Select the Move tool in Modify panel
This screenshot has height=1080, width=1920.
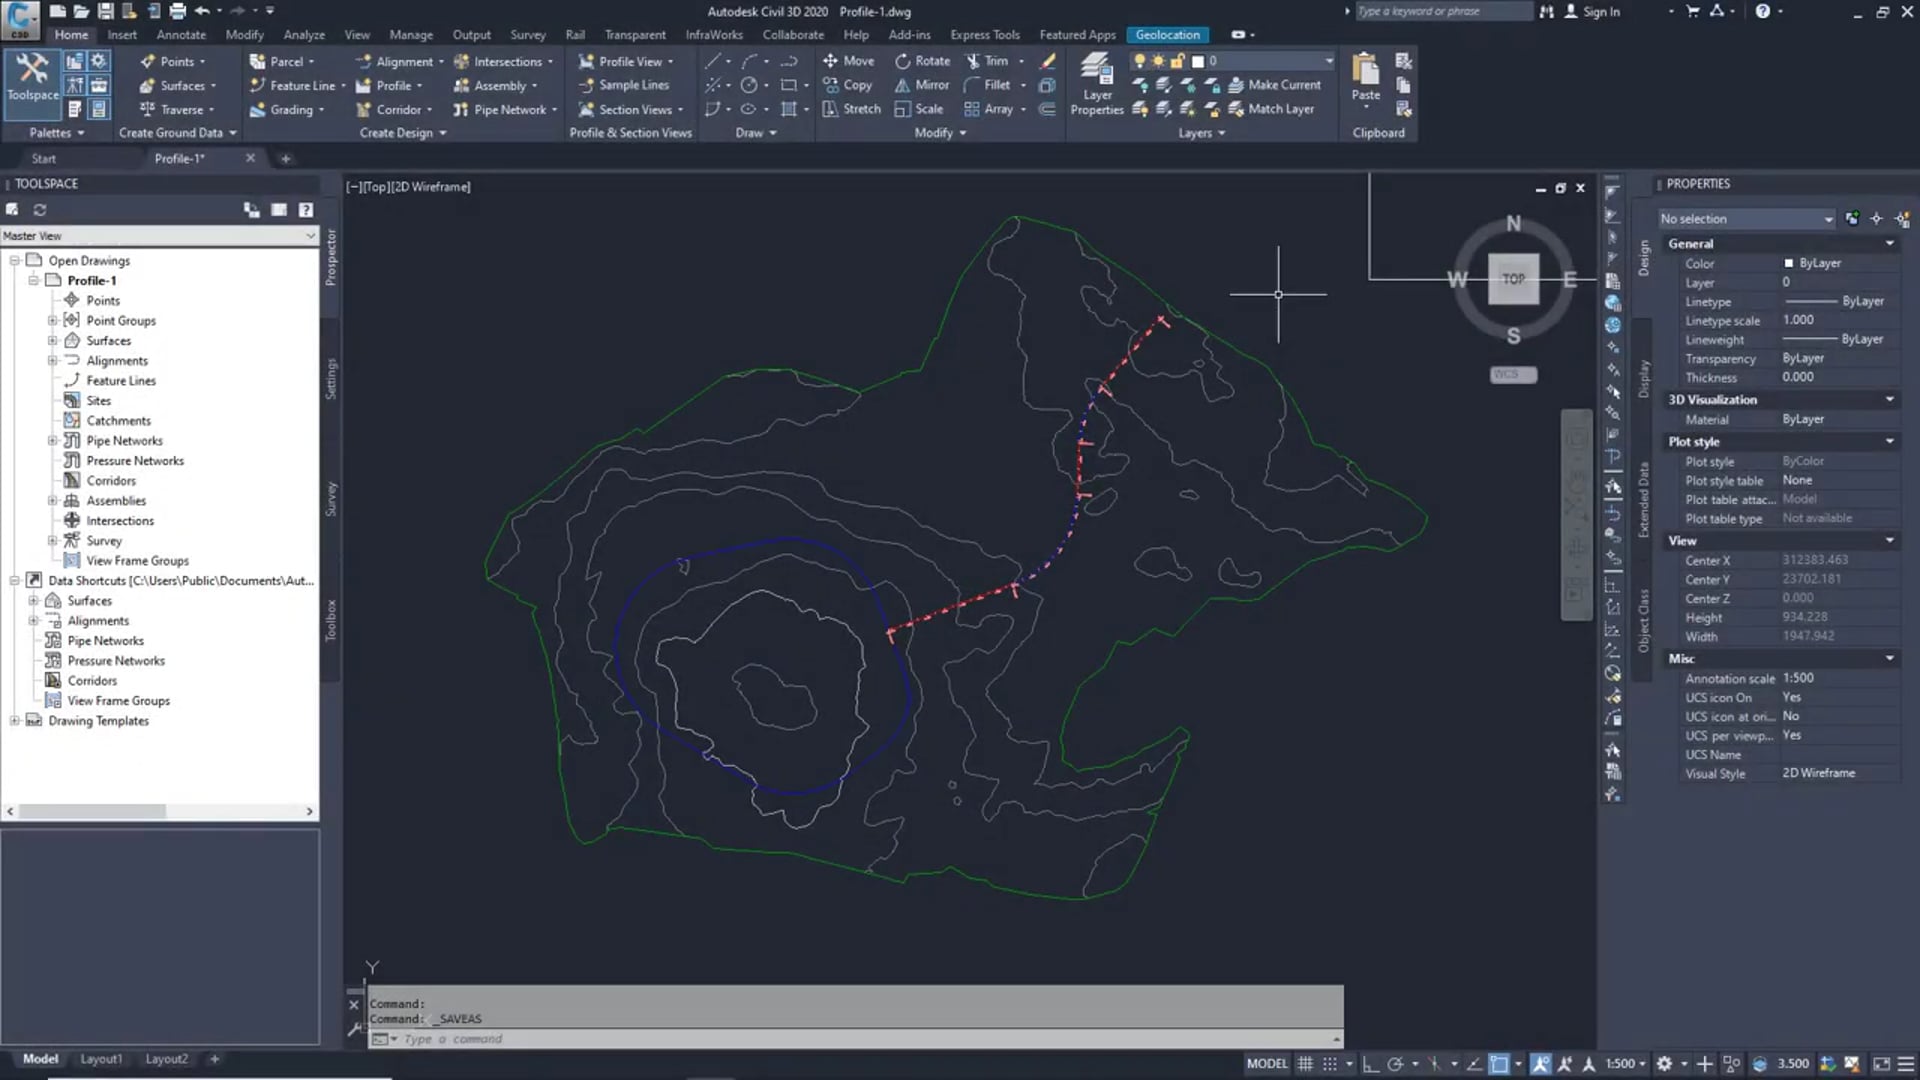click(x=848, y=60)
